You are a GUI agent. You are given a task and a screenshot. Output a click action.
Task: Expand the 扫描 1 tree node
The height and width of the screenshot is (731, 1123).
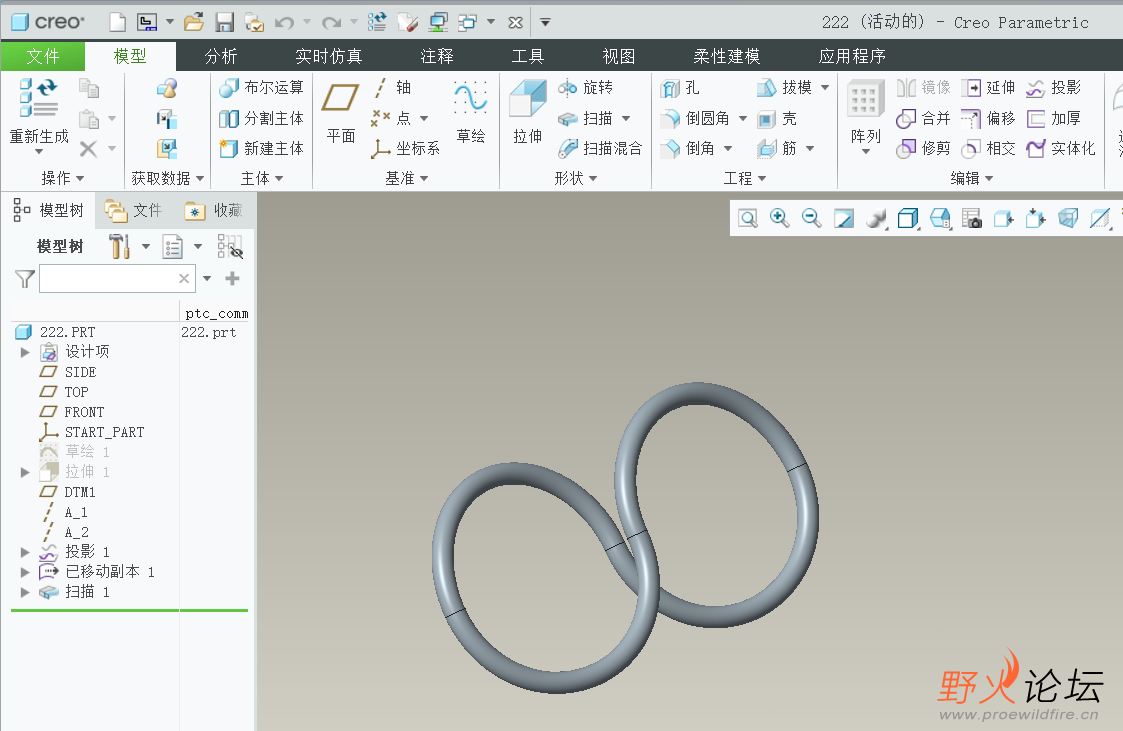pyautogui.click(x=25, y=592)
